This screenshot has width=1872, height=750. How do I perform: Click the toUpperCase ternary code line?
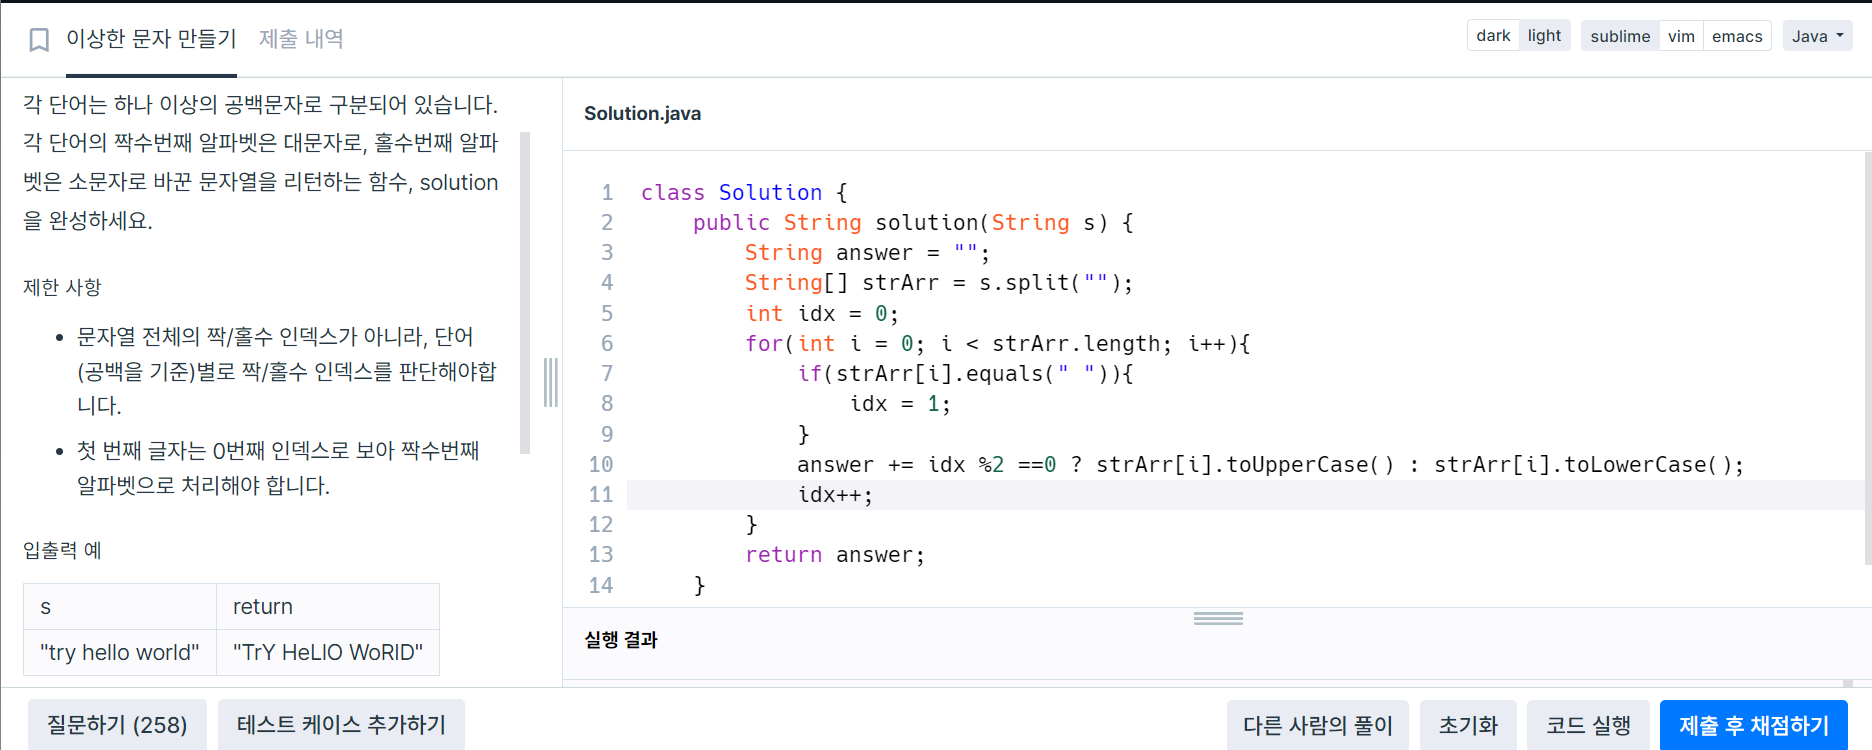click(1270, 465)
